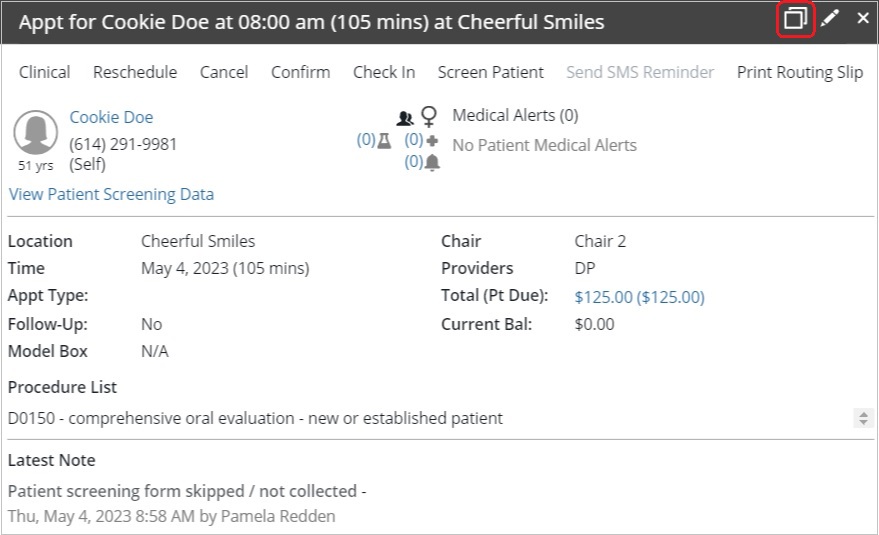Select Reschedule from the action bar

(135, 72)
